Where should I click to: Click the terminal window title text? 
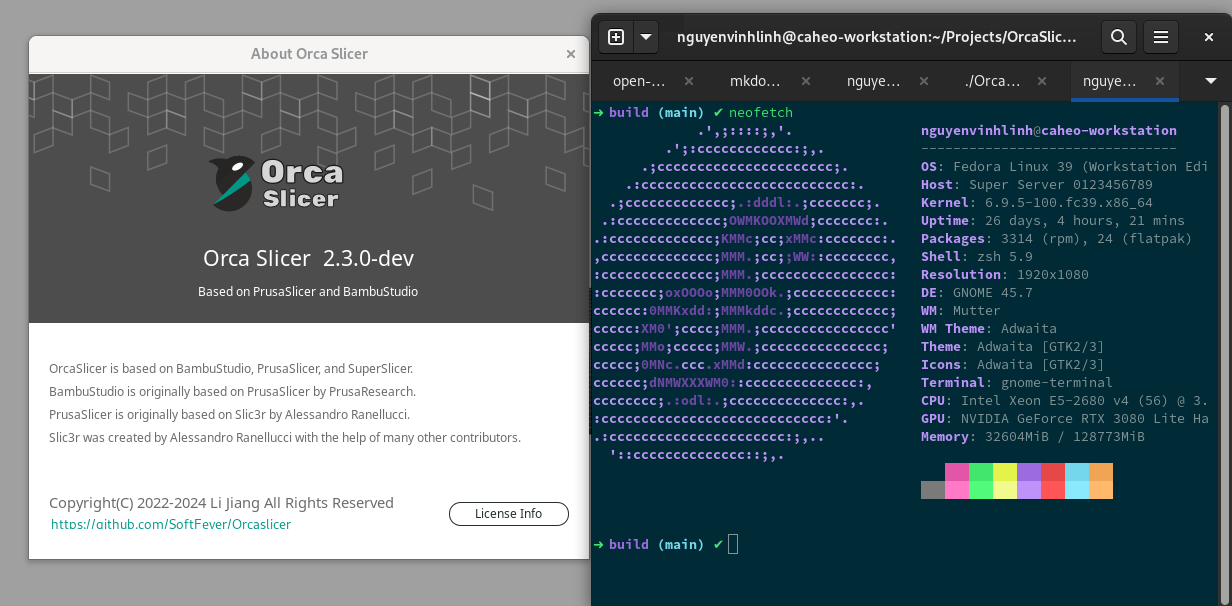coord(877,37)
